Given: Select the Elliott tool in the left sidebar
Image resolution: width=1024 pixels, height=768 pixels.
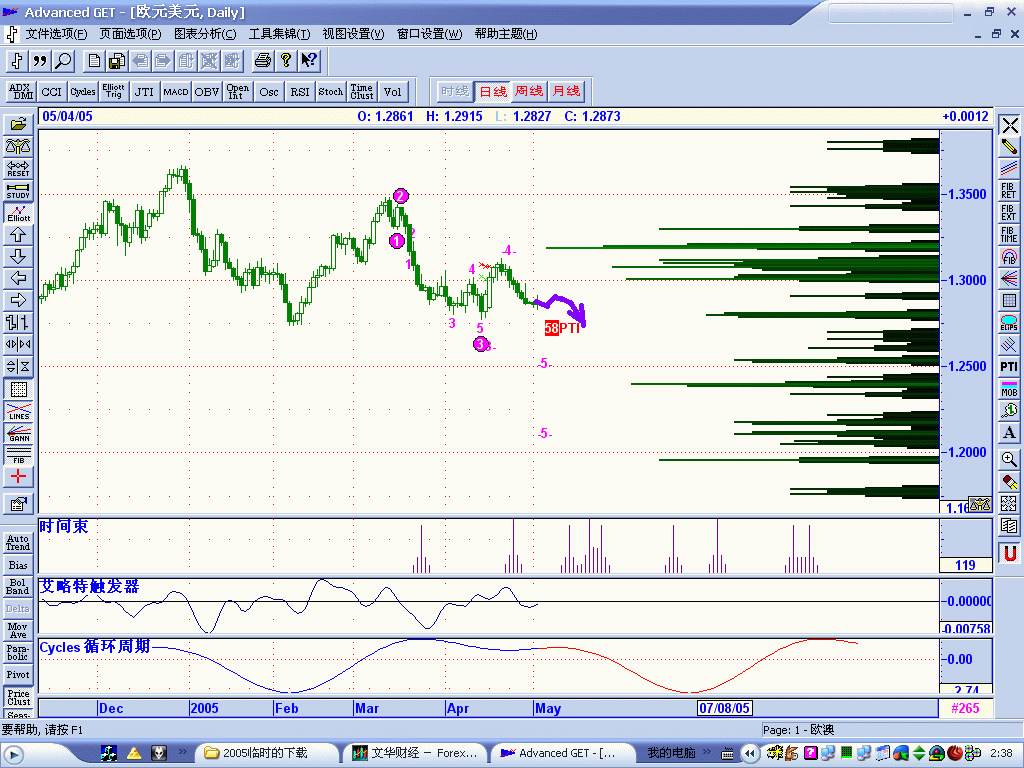Looking at the screenshot, I should click(17, 213).
